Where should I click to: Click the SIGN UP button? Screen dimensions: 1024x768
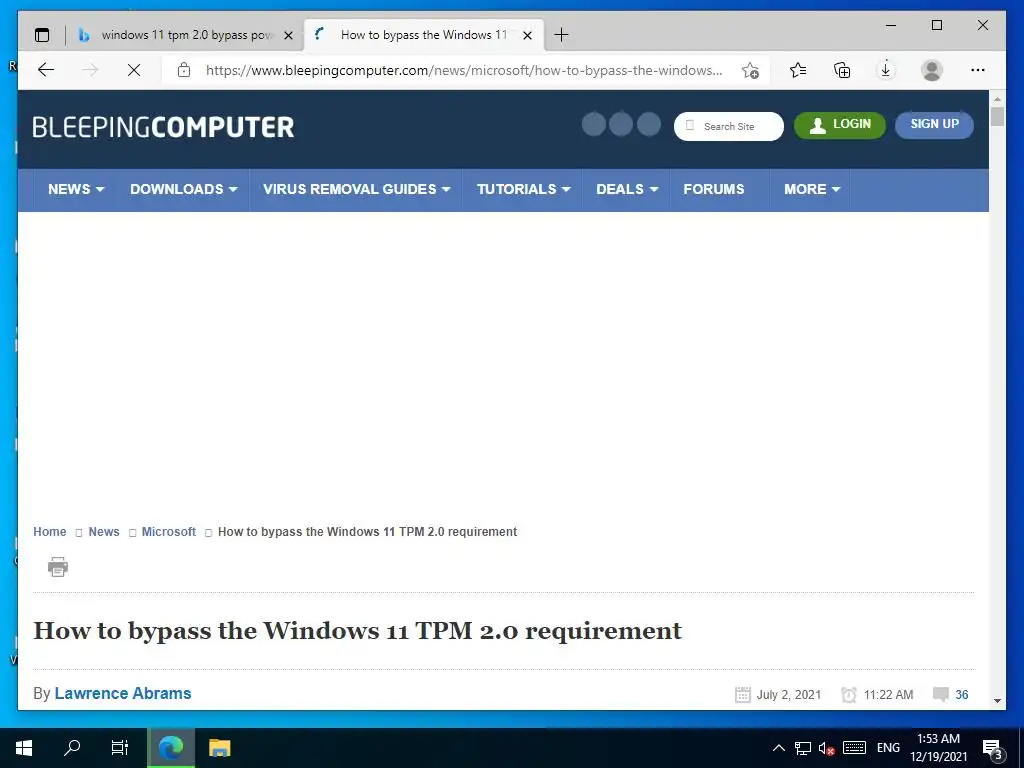(935, 125)
